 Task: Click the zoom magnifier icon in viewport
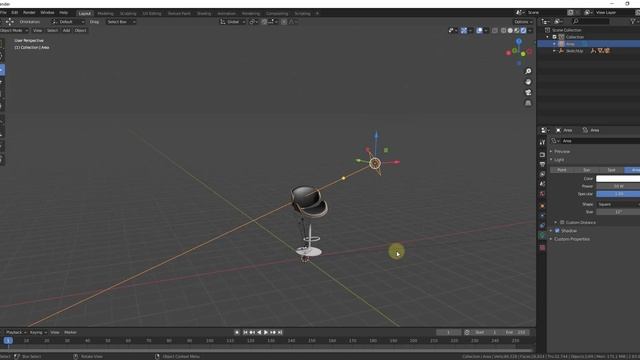point(528,71)
